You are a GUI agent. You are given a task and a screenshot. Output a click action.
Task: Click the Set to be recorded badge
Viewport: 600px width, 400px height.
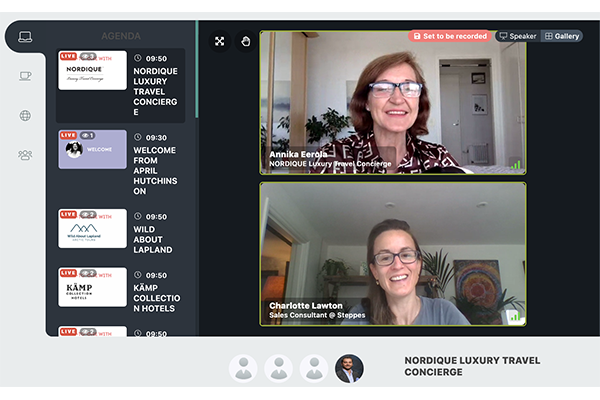pyautogui.click(x=450, y=36)
